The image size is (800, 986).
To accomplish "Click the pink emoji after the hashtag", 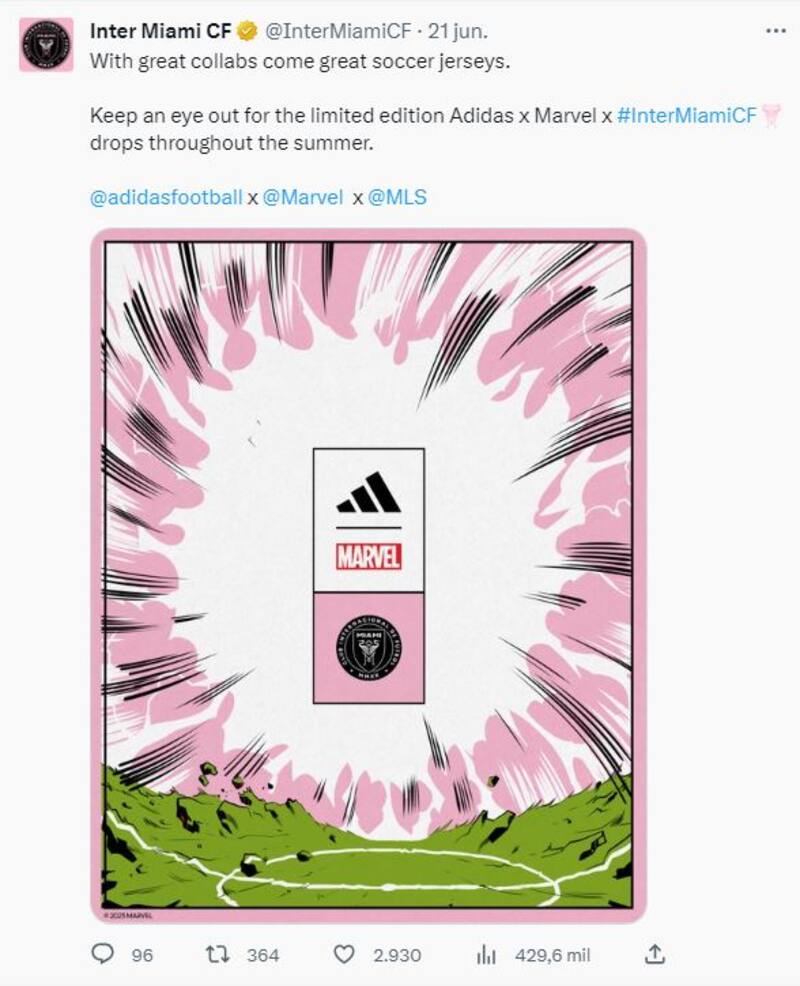I will [x=771, y=116].
